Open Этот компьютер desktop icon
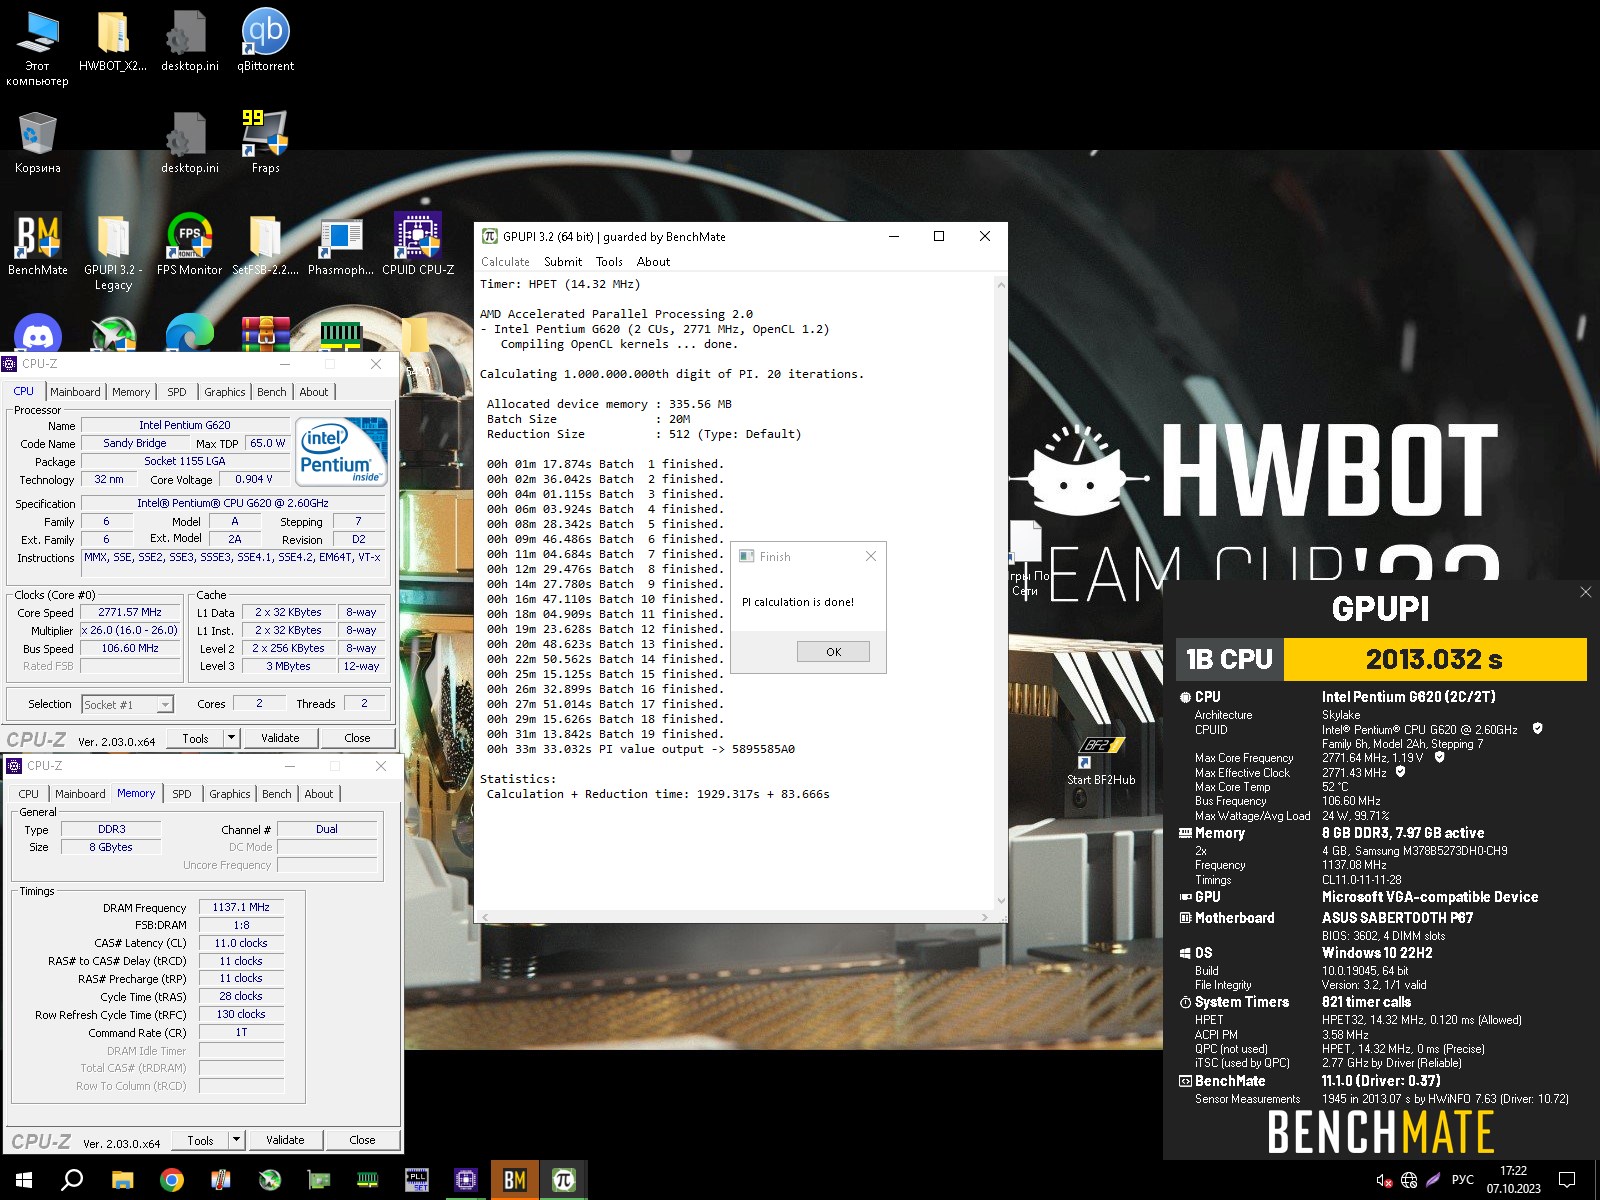The image size is (1600, 1200). click(x=37, y=47)
